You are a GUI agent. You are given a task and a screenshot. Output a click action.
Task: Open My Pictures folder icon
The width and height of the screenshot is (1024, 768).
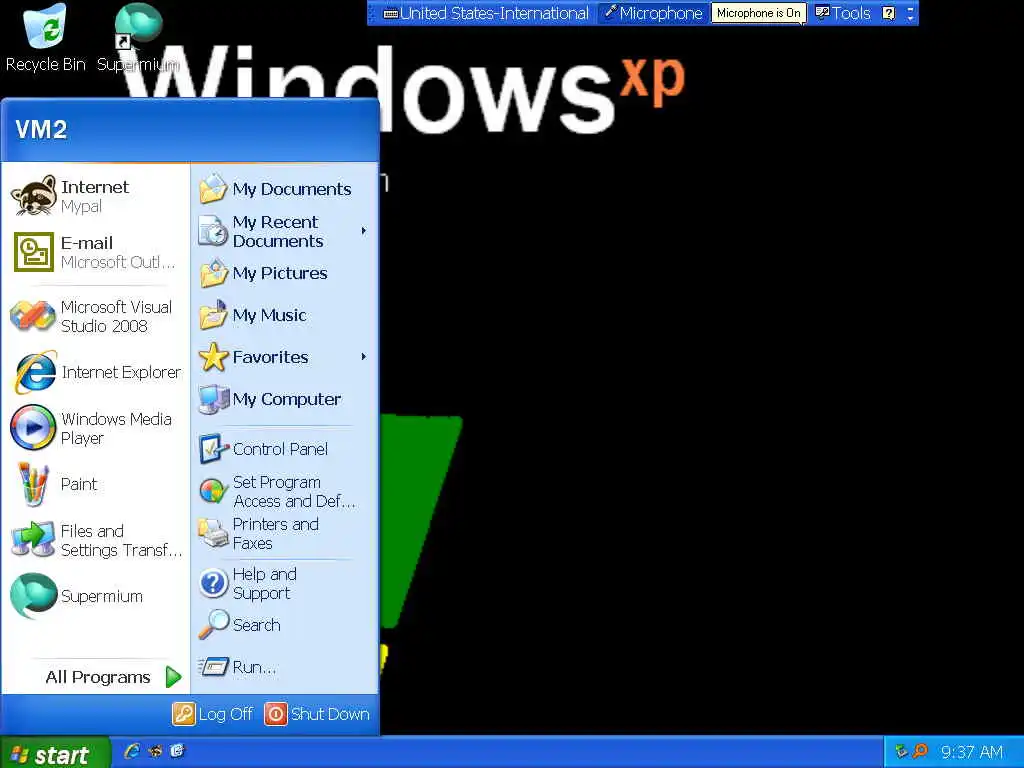pyautogui.click(x=213, y=273)
